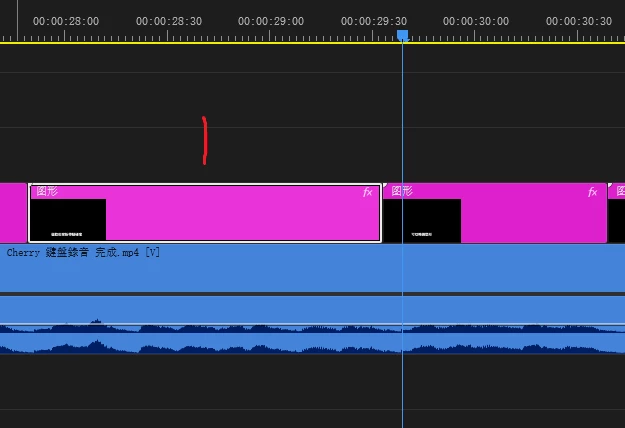The height and width of the screenshot is (428, 625).
Task: Select the Cherry 鍵盤錄音 完成.mp4 [V] video clip
Action: coord(312,268)
